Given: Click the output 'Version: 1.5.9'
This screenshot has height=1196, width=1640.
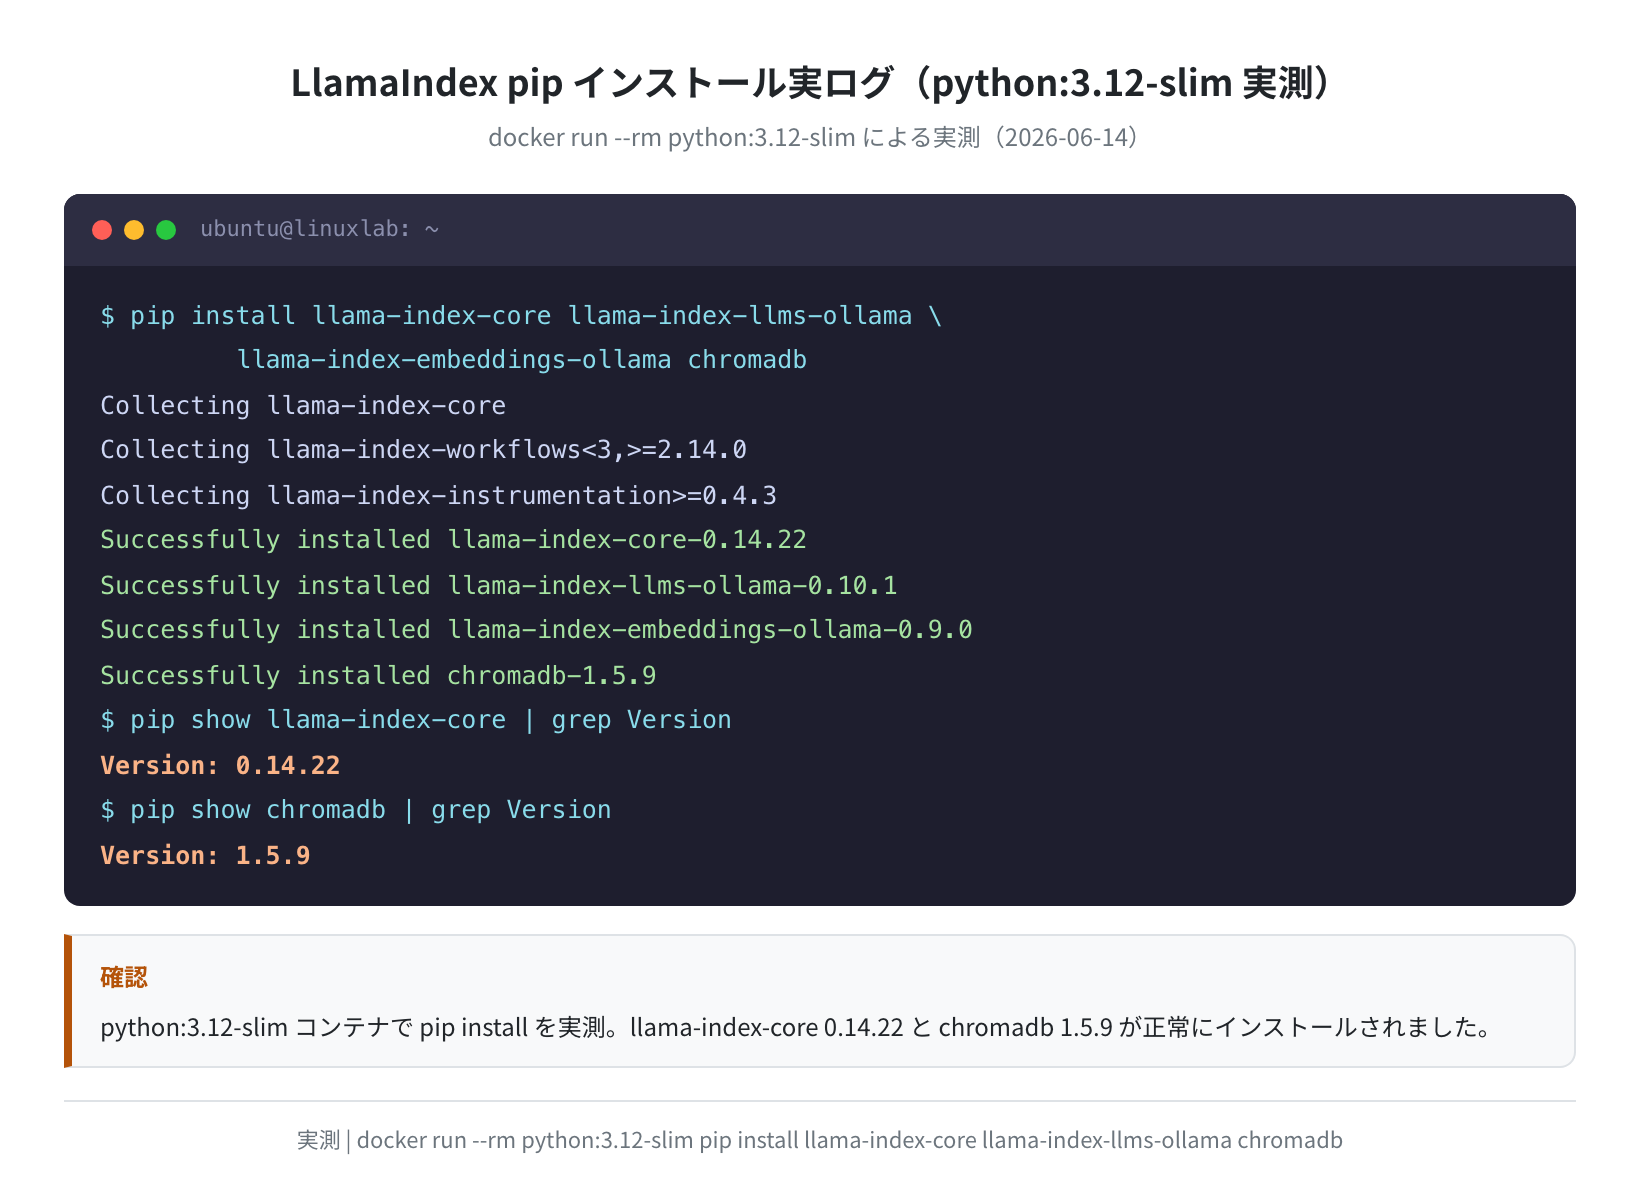Looking at the screenshot, I should click(x=205, y=856).
